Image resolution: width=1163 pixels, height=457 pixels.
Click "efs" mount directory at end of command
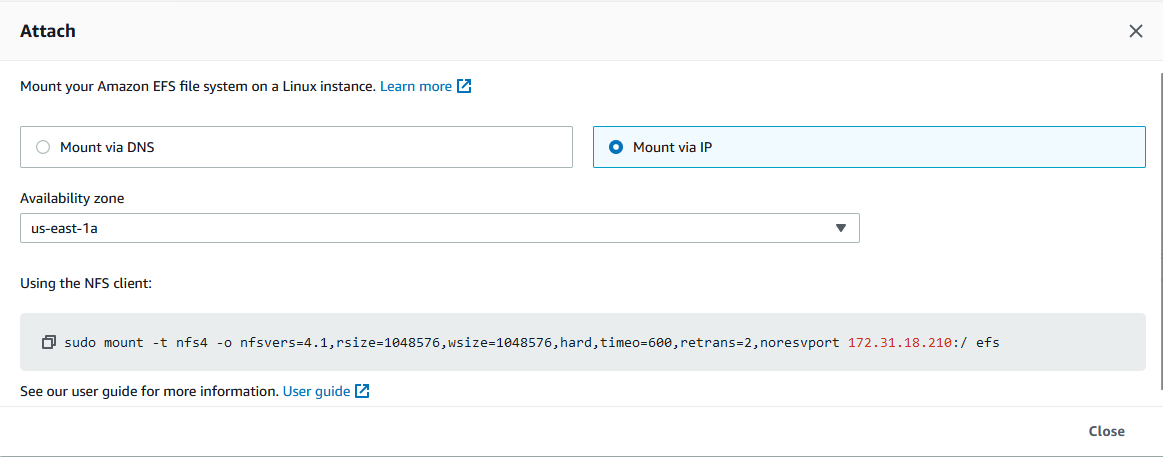point(987,342)
